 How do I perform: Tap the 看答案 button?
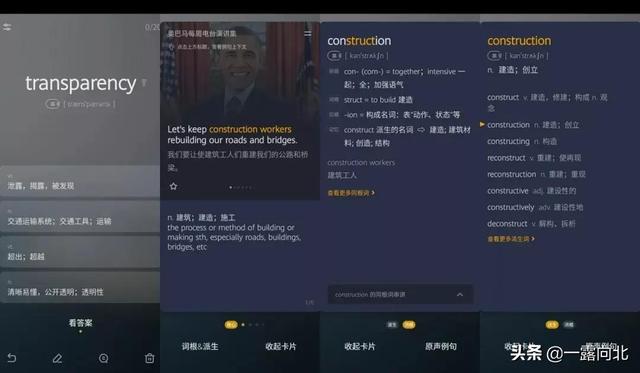pyautogui.click(x=80, y=323)
